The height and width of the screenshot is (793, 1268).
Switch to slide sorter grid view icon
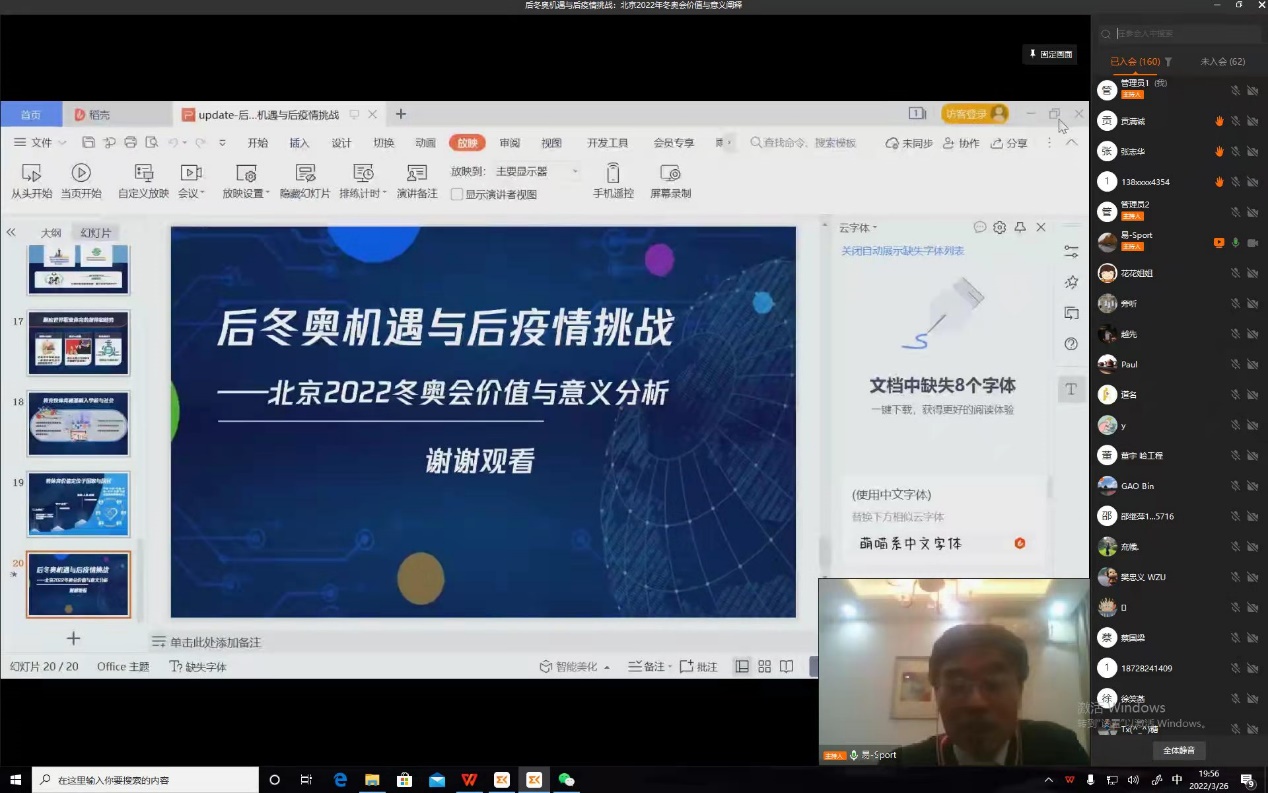pos(764,667)
